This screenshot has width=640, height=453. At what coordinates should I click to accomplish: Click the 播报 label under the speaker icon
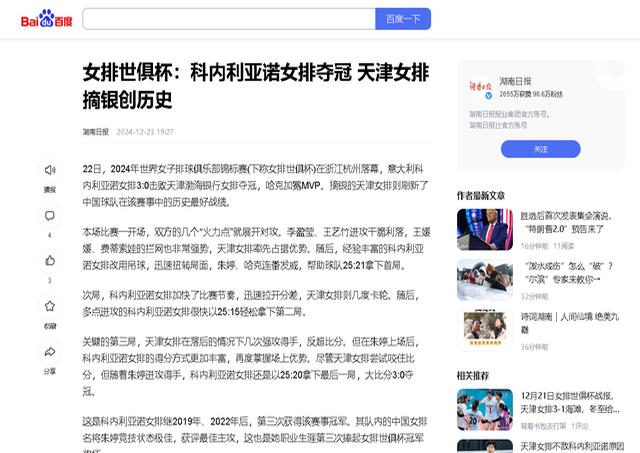(50, 189)
